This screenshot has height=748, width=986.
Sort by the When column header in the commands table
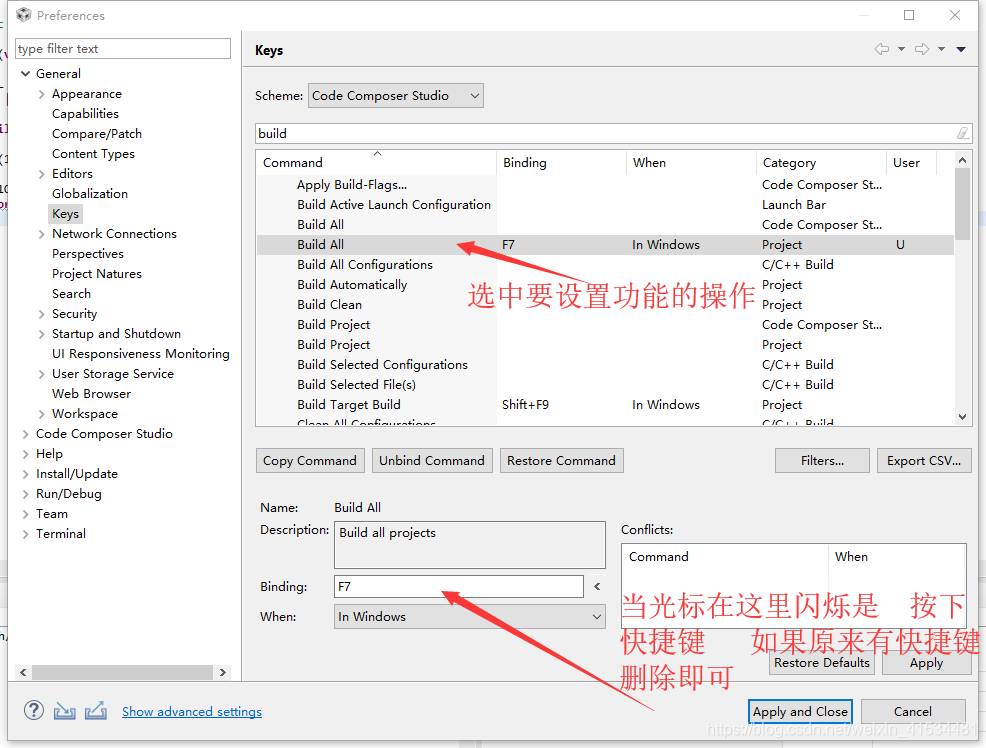691,162
